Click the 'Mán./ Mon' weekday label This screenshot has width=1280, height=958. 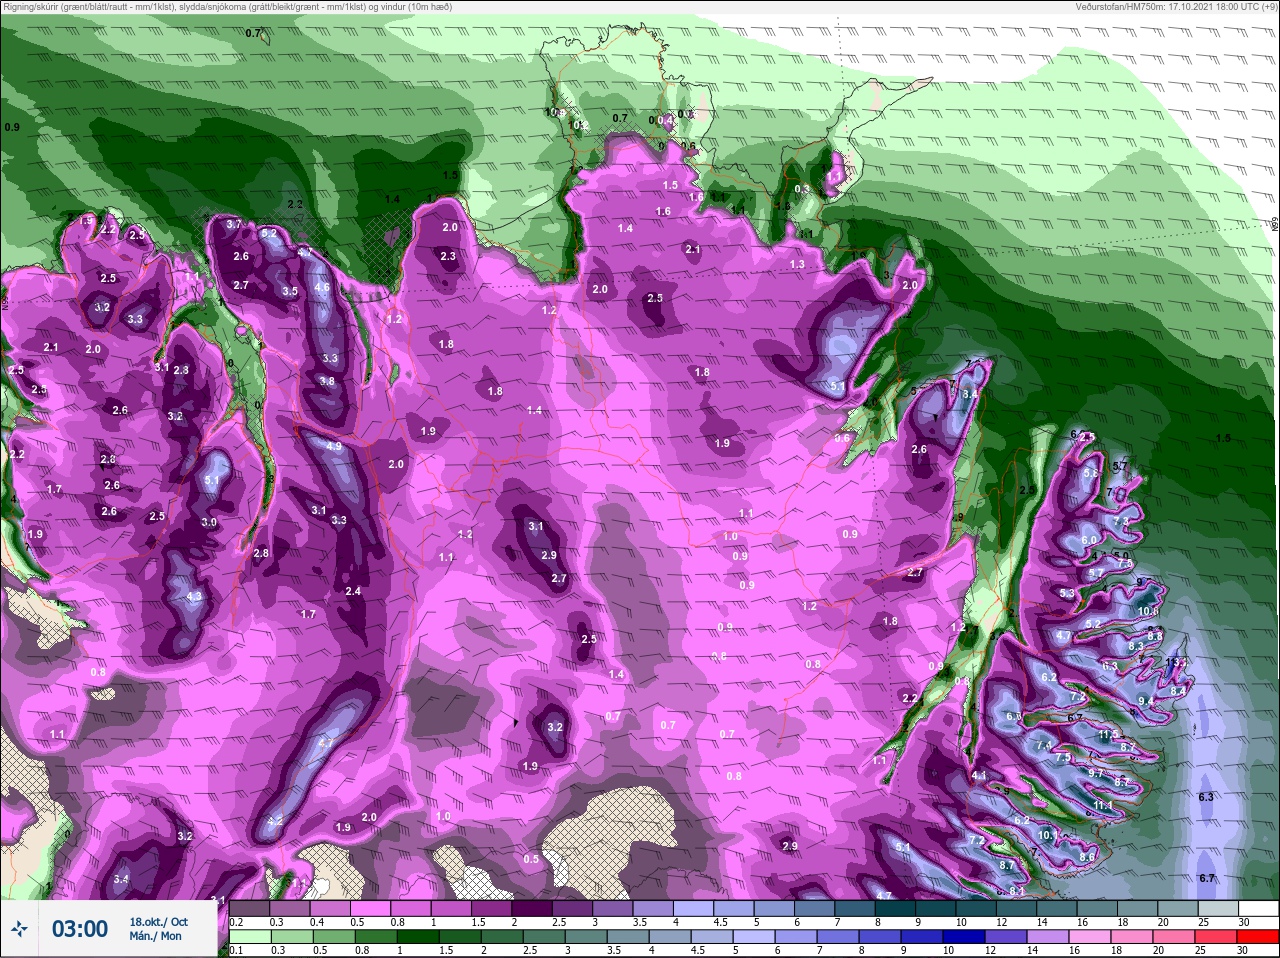[x=155, y=936]
